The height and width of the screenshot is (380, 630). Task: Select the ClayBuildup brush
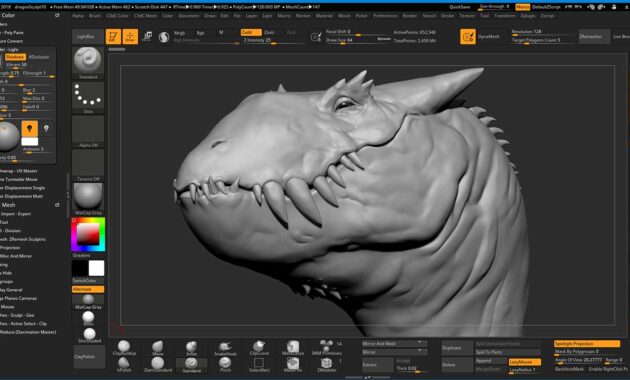click(x=124, y=348)
